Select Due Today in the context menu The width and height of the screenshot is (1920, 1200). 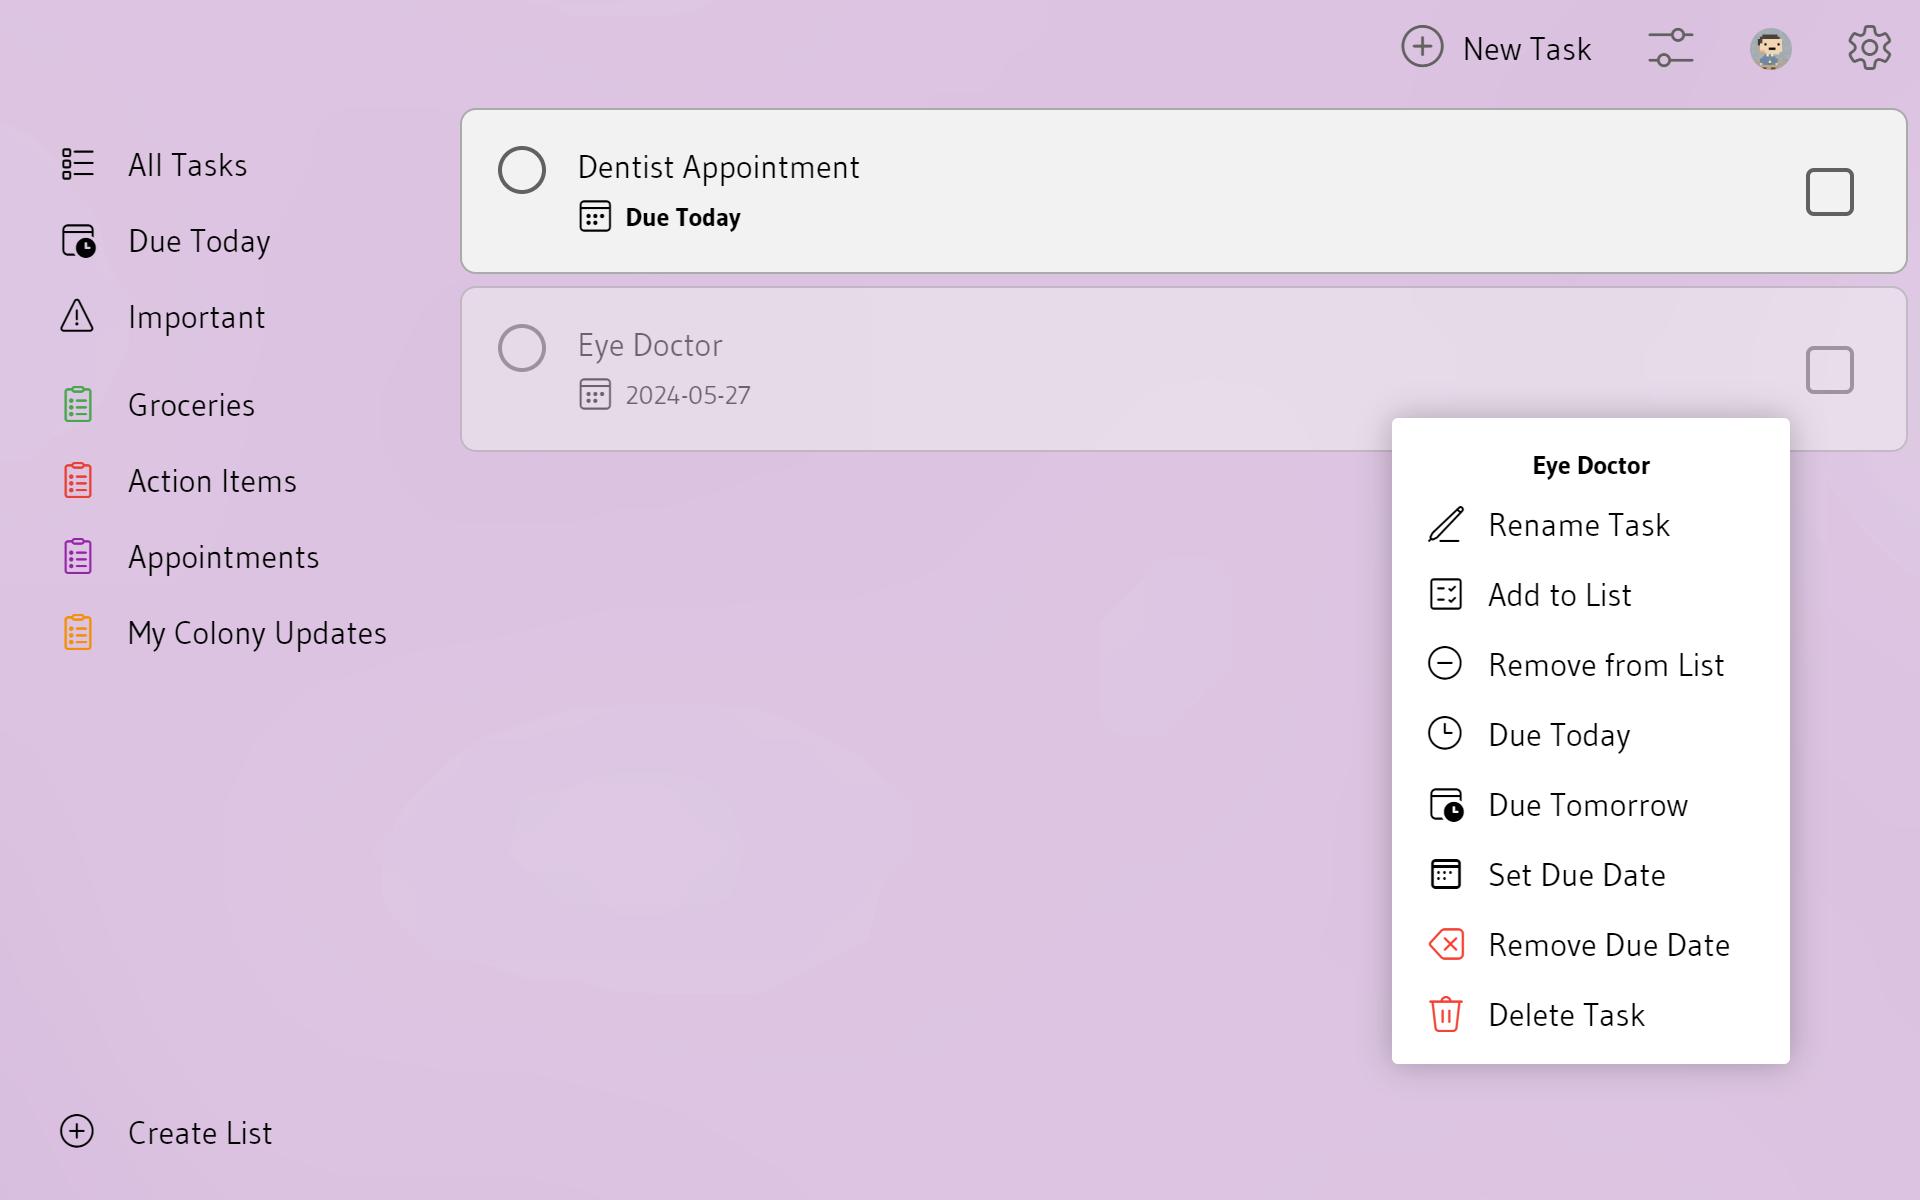point(1590,734)
